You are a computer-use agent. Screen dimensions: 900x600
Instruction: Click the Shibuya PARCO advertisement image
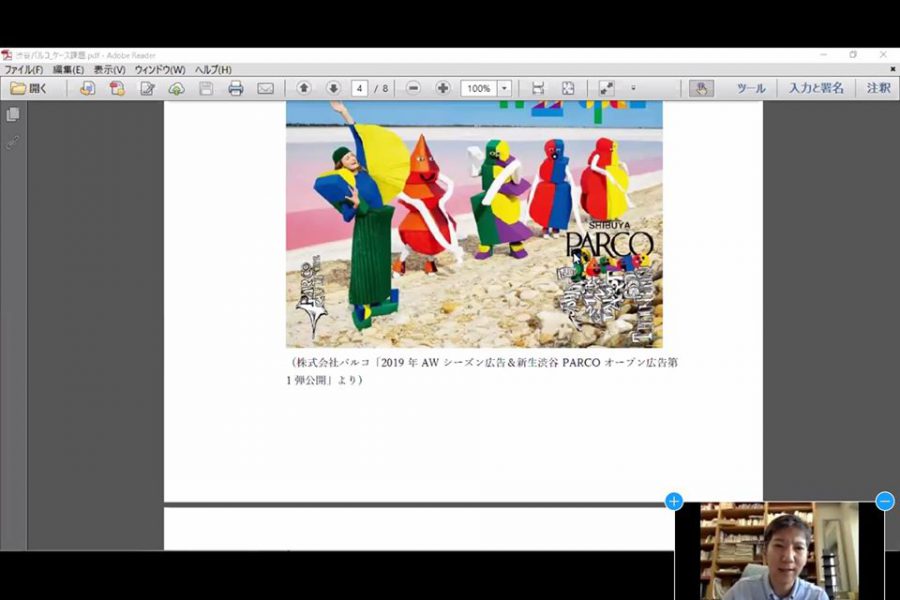point(474,224)
